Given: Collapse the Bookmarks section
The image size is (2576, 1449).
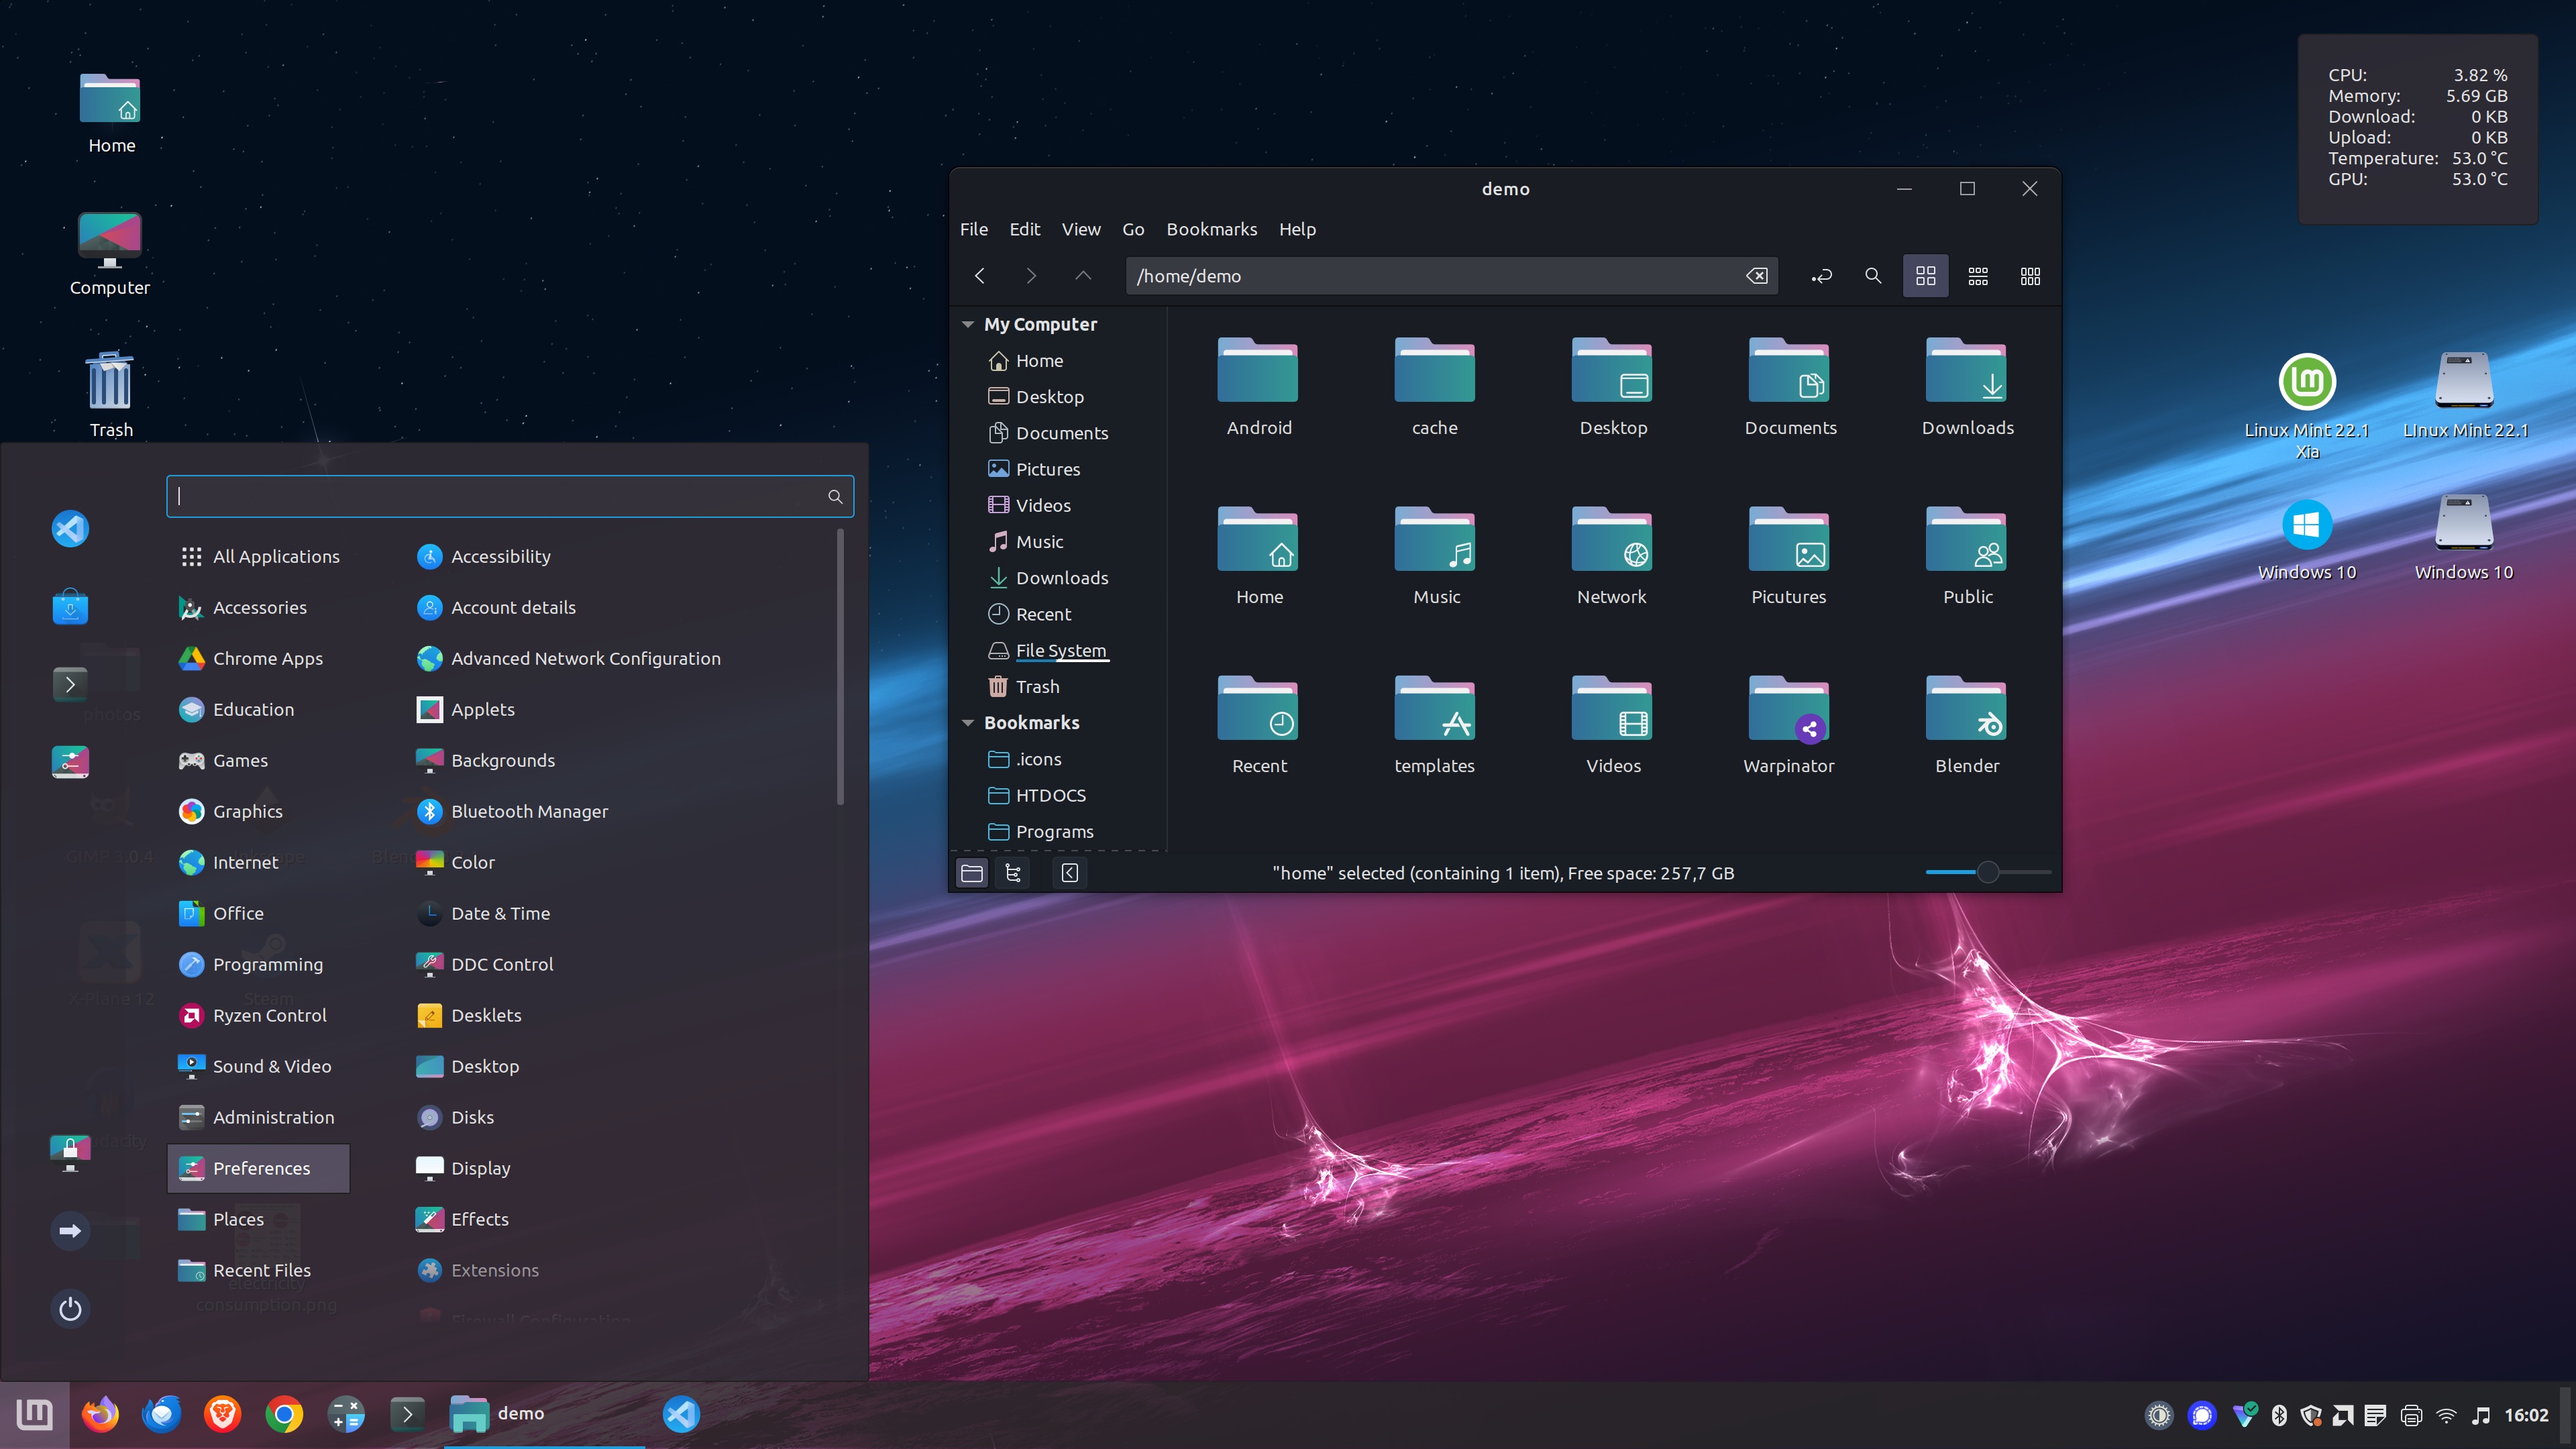Looking at the screenshot, I should 967,722.
